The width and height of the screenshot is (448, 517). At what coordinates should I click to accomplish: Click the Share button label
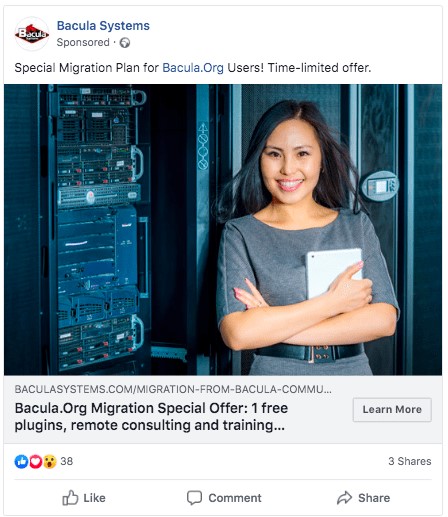pyautogui.click(x=374, y=498)
